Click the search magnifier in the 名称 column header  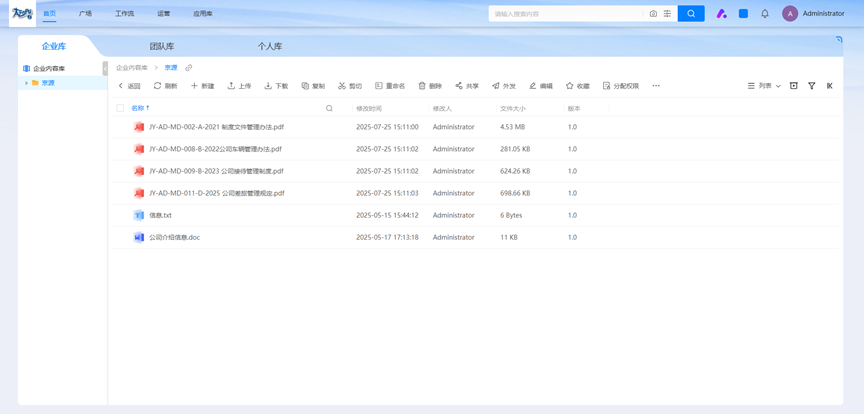(x=330, y=109)
